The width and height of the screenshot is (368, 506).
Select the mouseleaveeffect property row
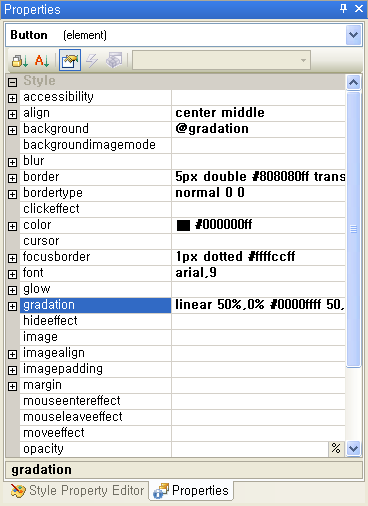pos(183,417)
